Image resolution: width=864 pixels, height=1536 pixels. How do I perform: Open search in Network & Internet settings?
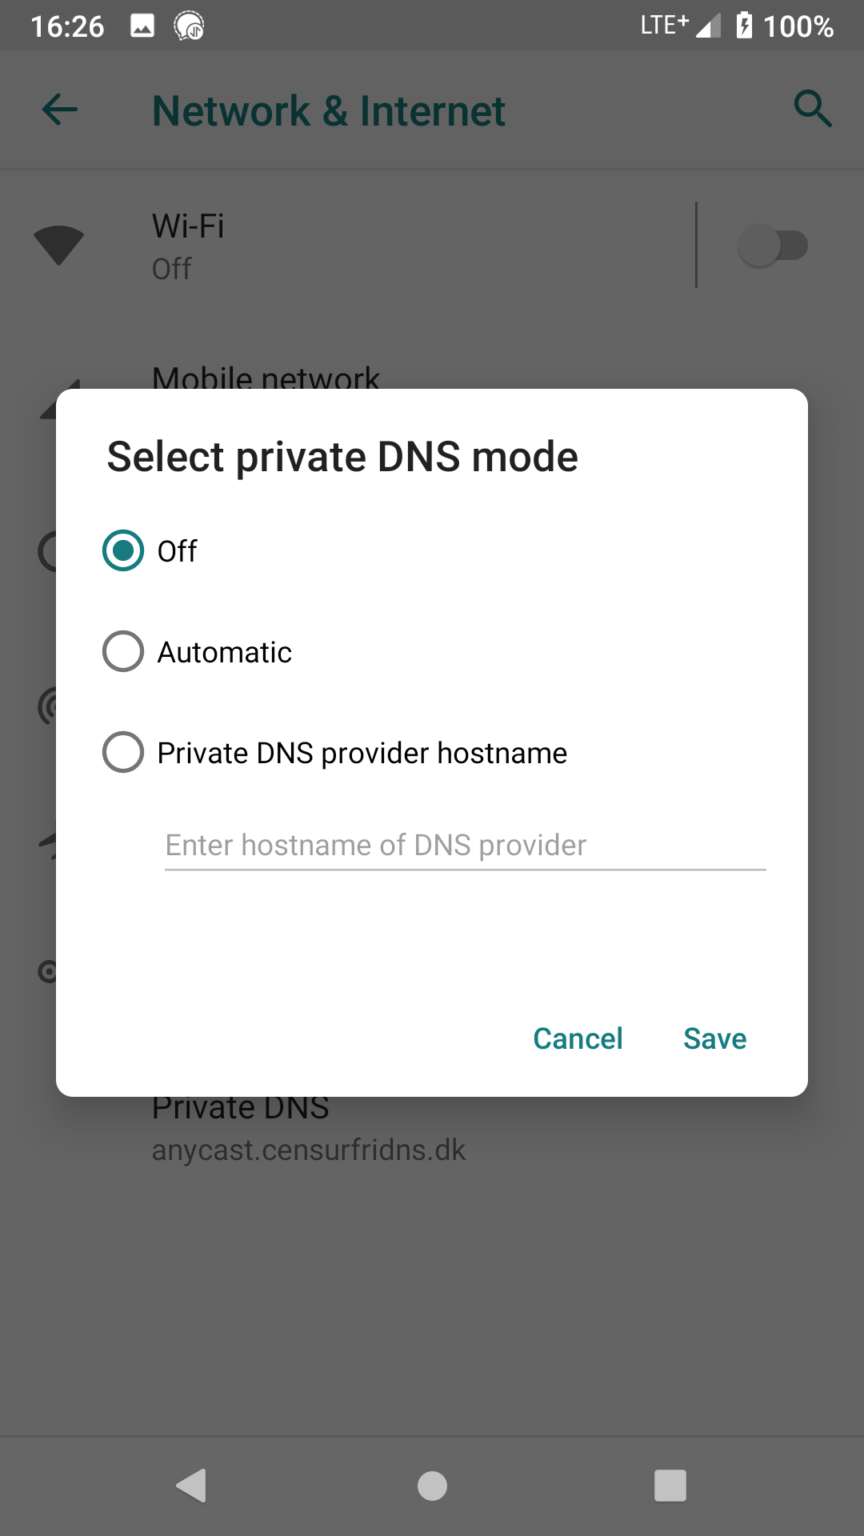[813, 110]
